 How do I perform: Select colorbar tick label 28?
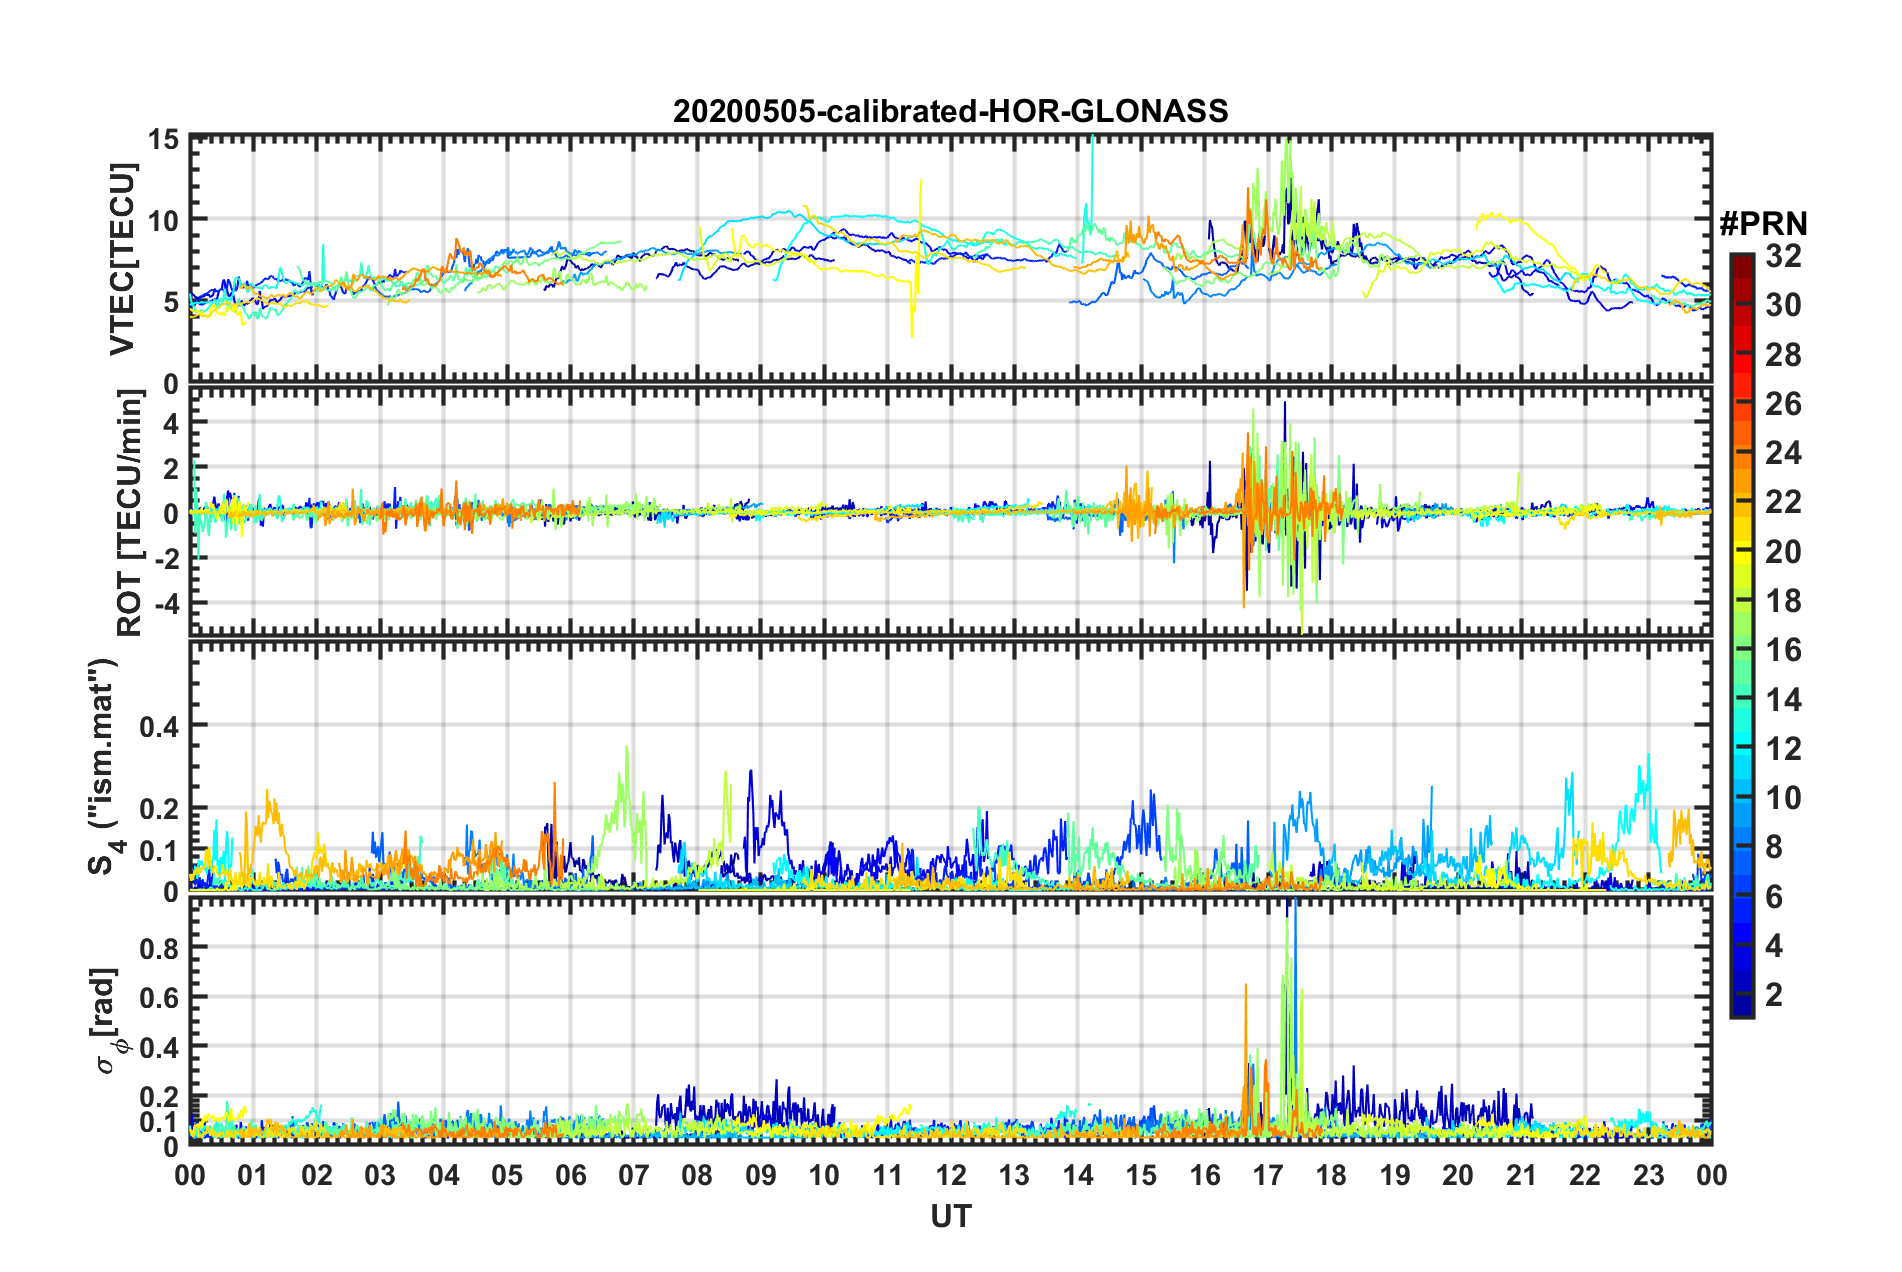[x=1783, y=355]
